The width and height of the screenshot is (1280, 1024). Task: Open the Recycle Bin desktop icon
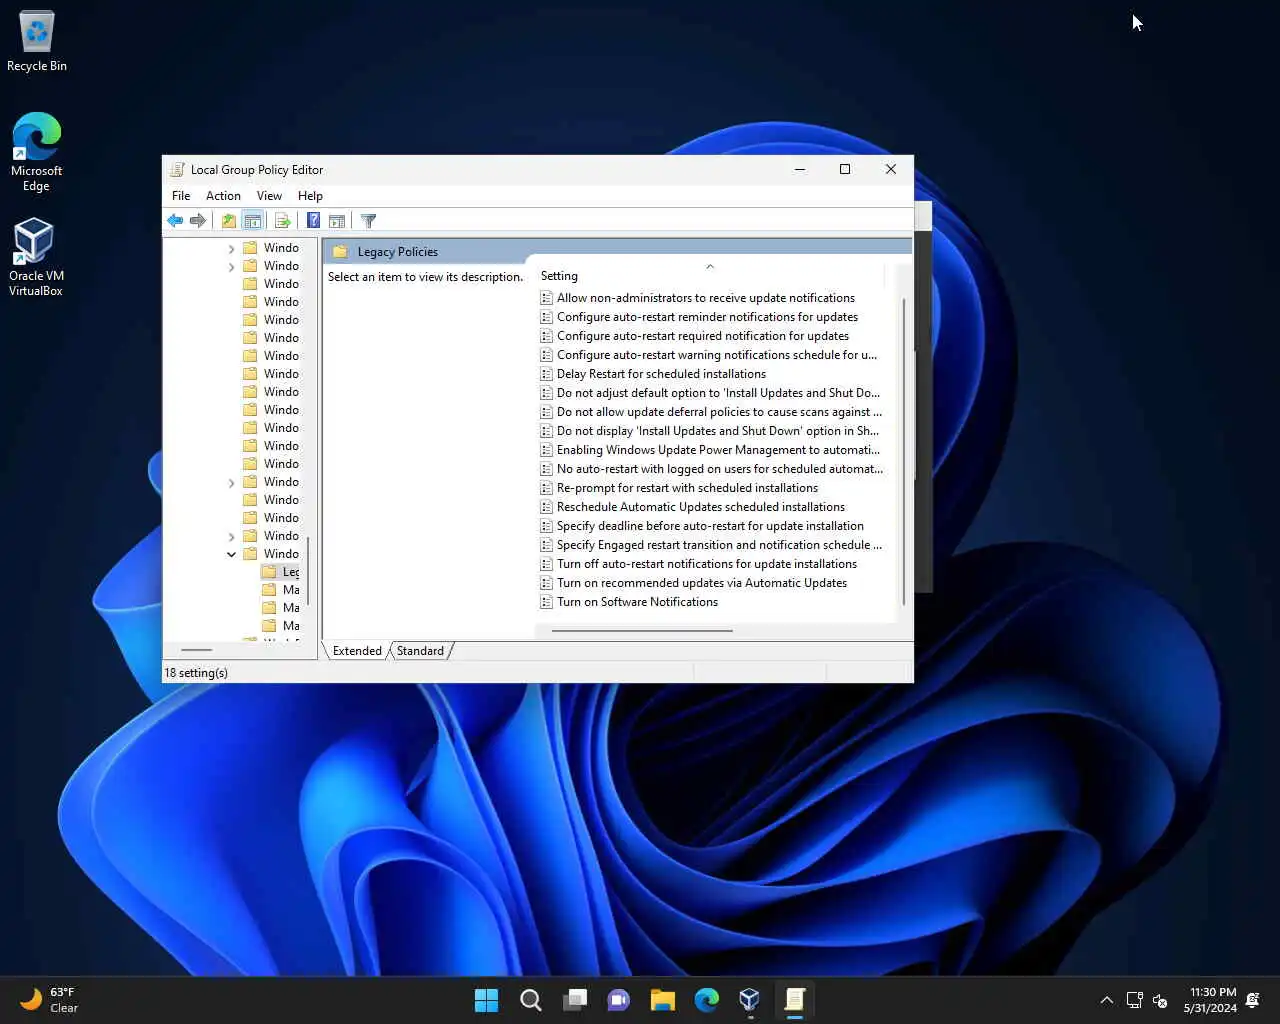tap(37, 42)
